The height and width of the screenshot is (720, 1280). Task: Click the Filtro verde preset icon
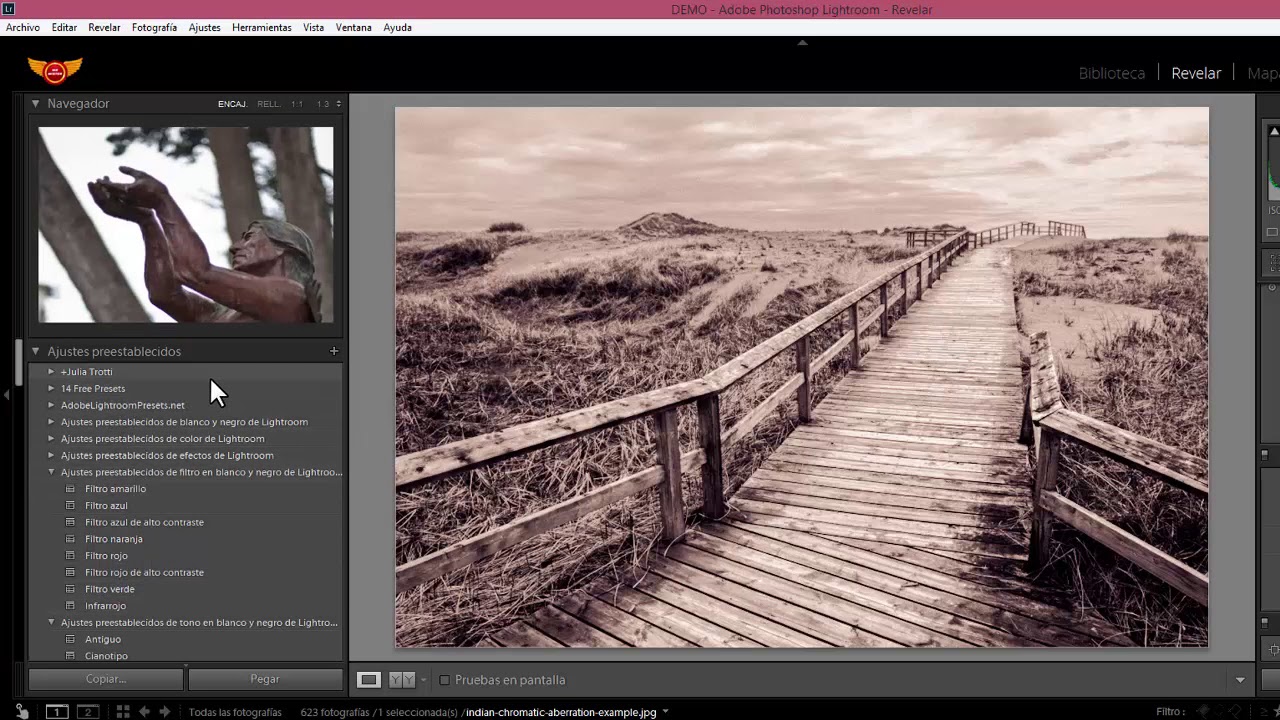[x=70, y=589]
